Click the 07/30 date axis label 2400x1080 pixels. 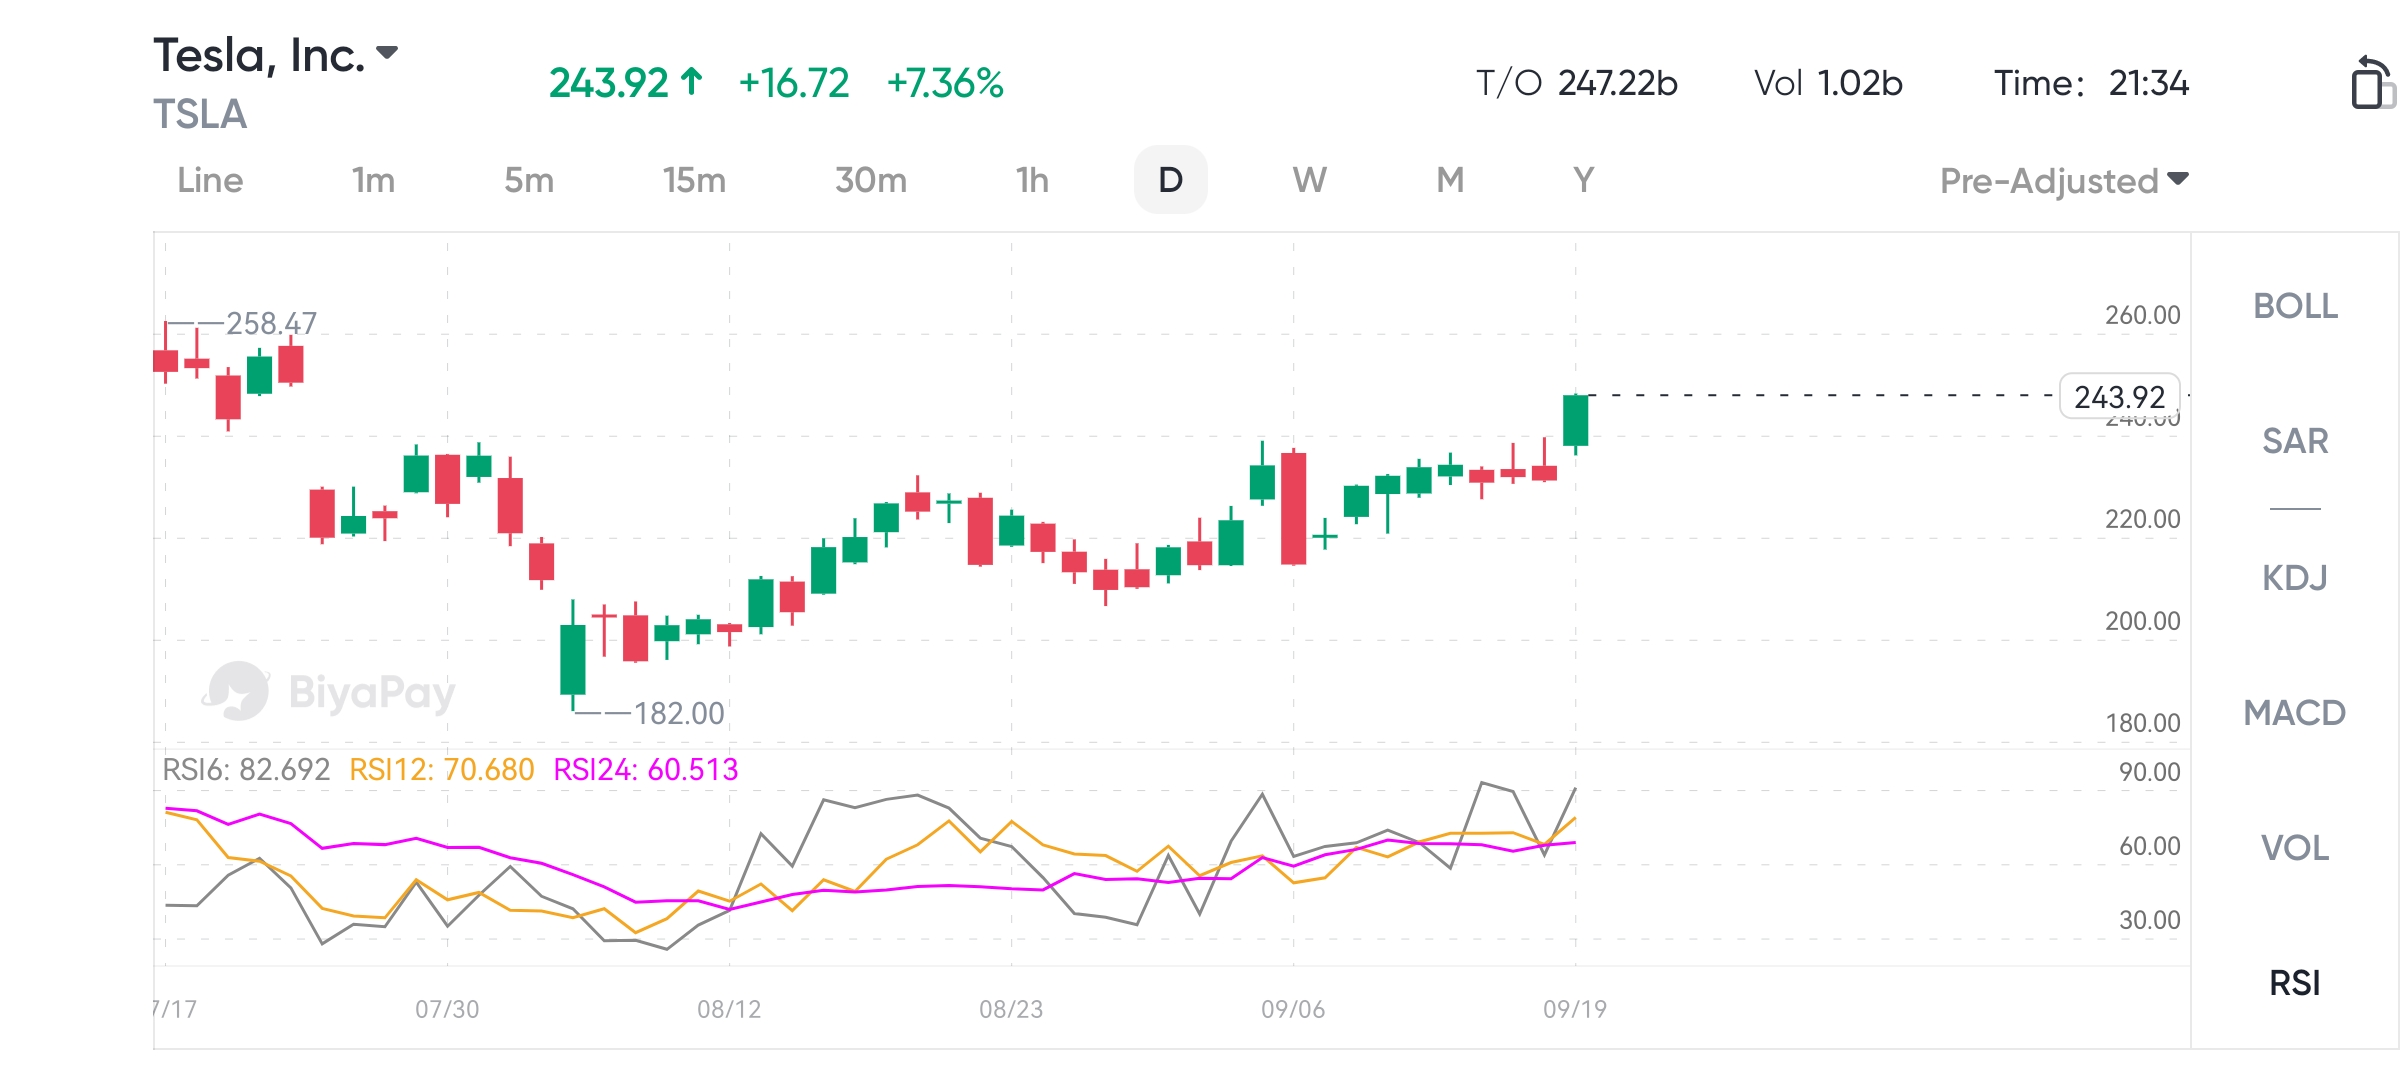click(447, 1009)
